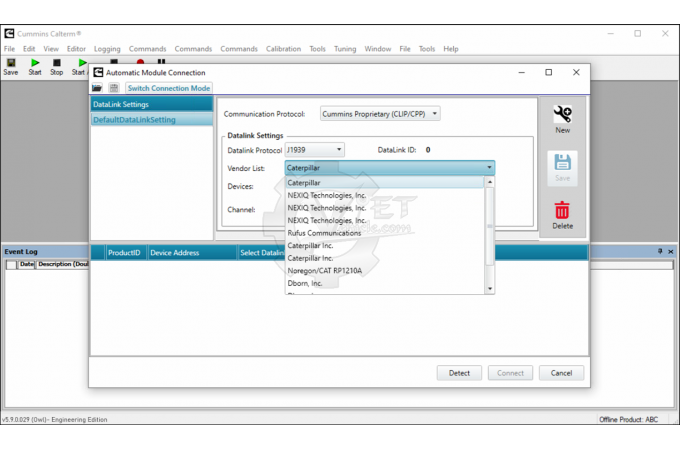Open the Window menu

click(378, 49)
